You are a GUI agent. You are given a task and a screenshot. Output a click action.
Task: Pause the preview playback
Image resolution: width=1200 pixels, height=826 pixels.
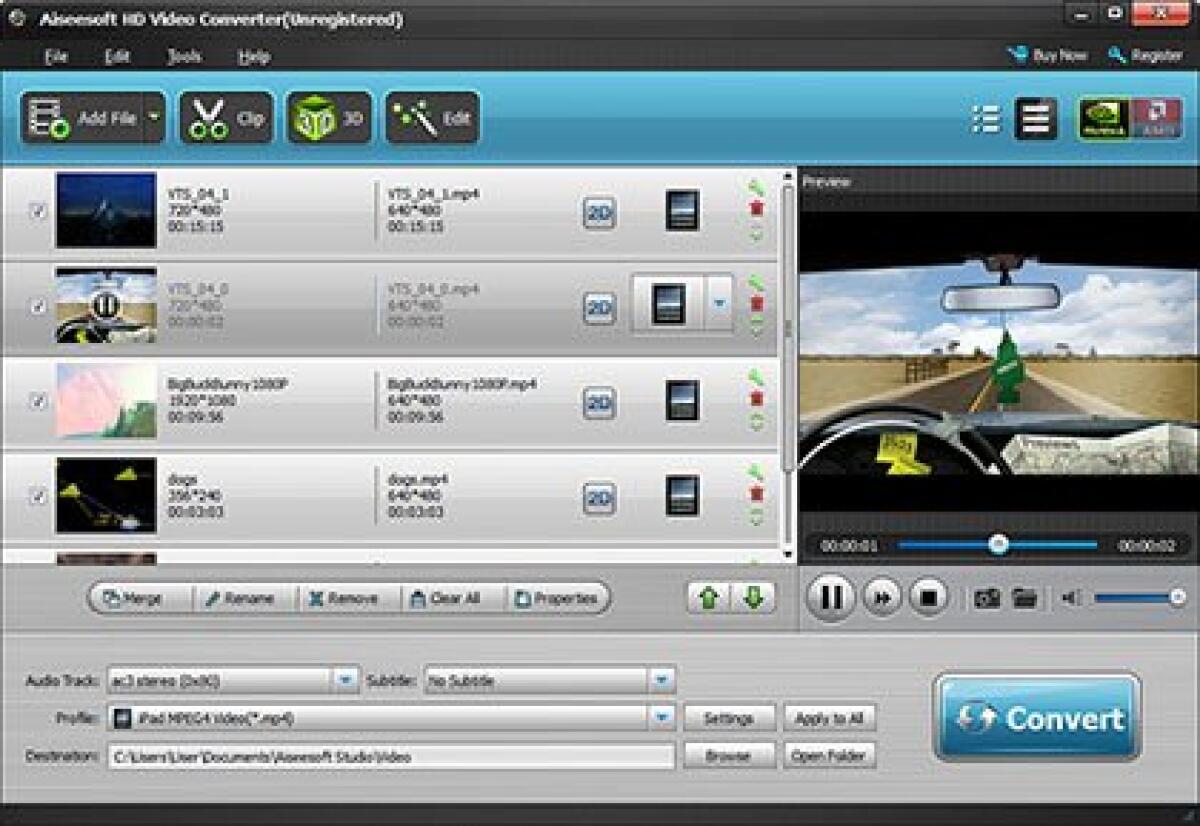point(828,599)
